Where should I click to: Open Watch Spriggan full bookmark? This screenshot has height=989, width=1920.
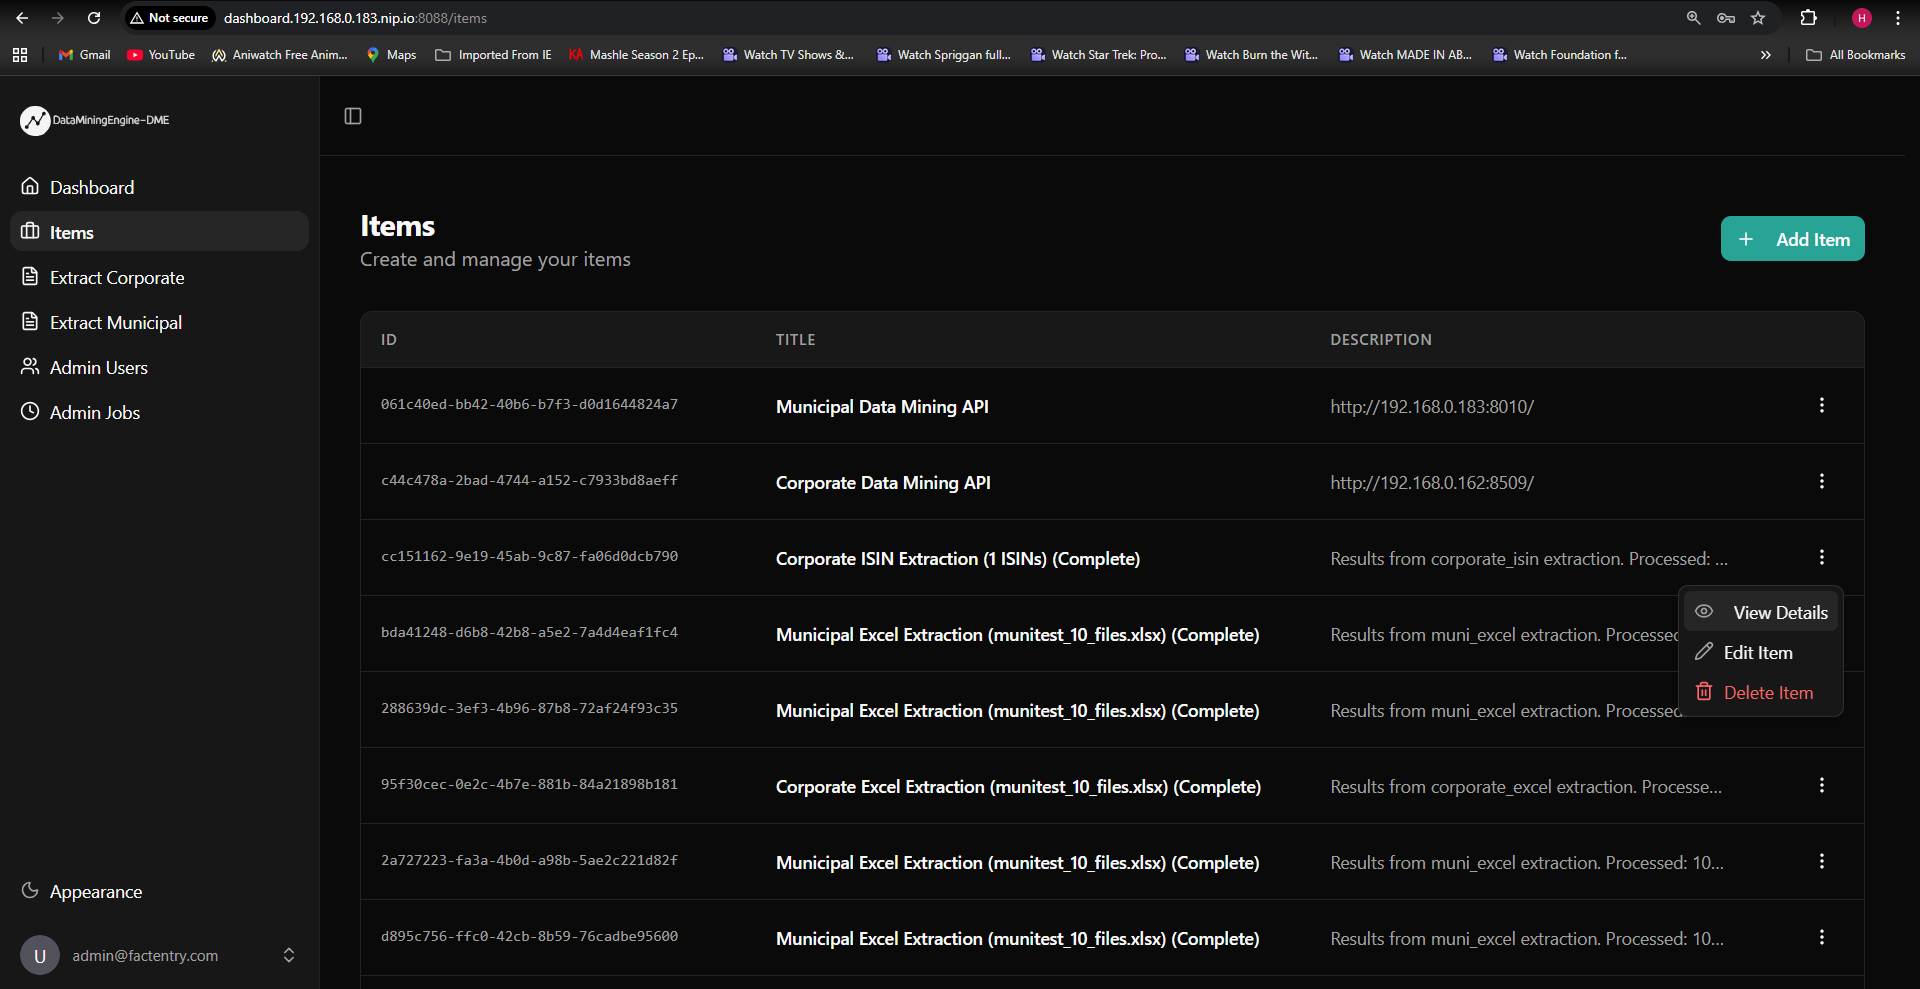pos(943,55)
